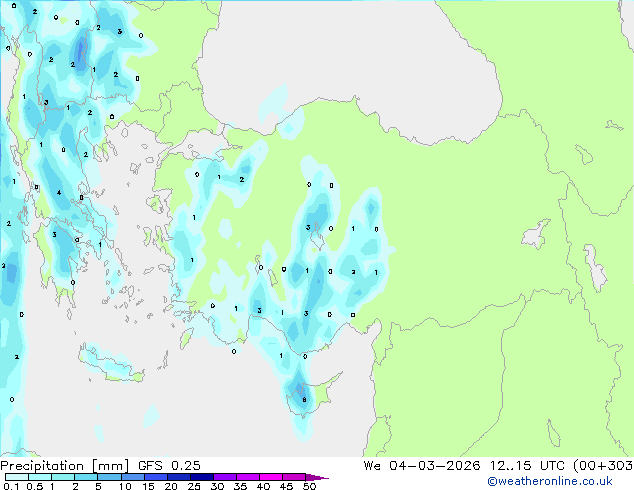This screenshot has height=490, width=634.
Task: Select the 5–10 mm legend color swatch
Action: pos(109,477)
